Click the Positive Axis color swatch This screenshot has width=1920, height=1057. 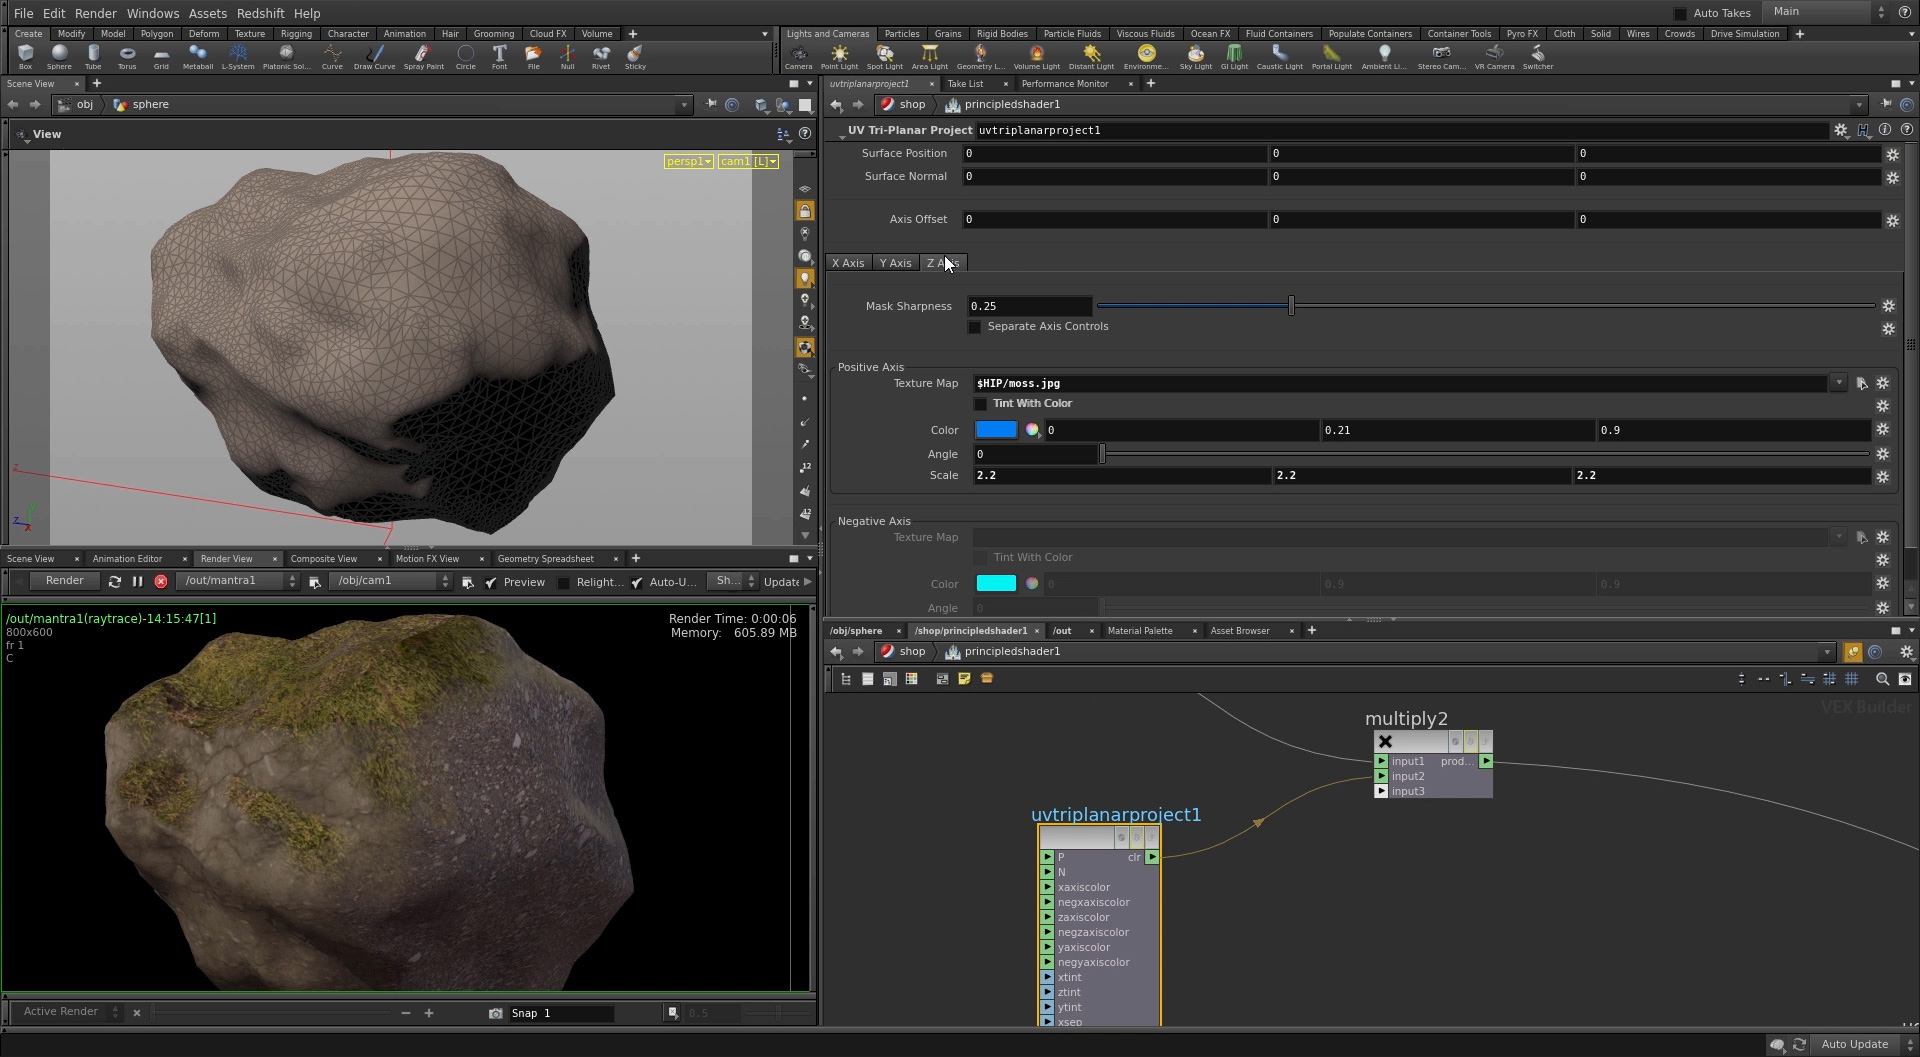click(x=995, y=429)
